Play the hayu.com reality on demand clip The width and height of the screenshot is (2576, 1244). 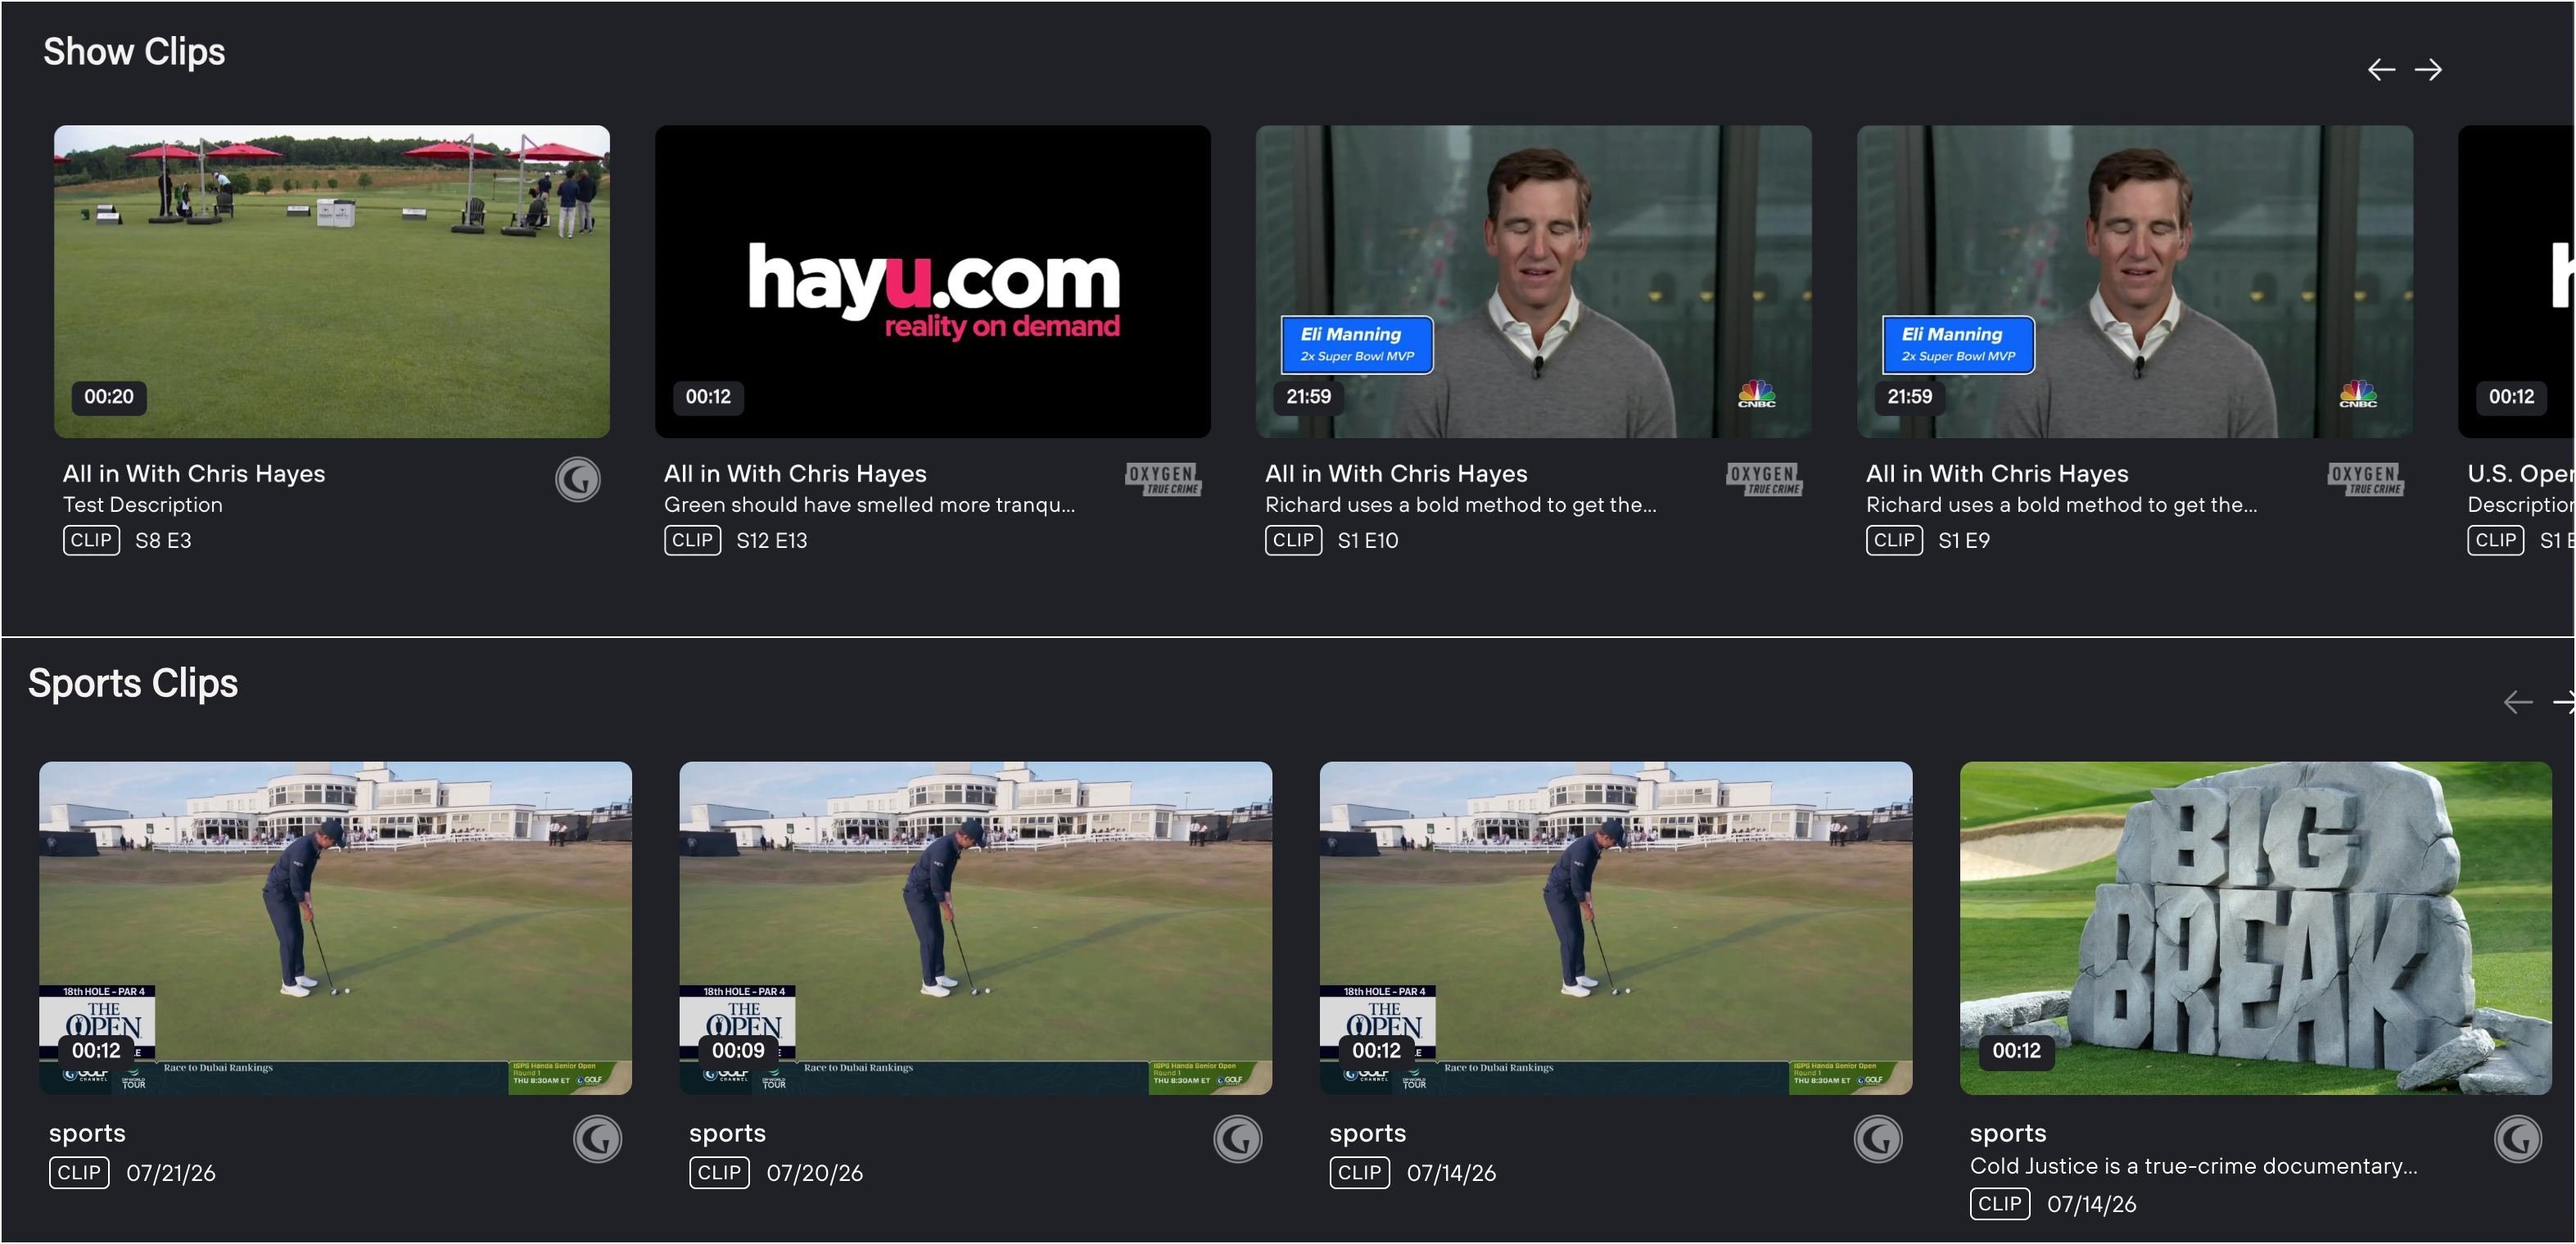tap(933, 281)
